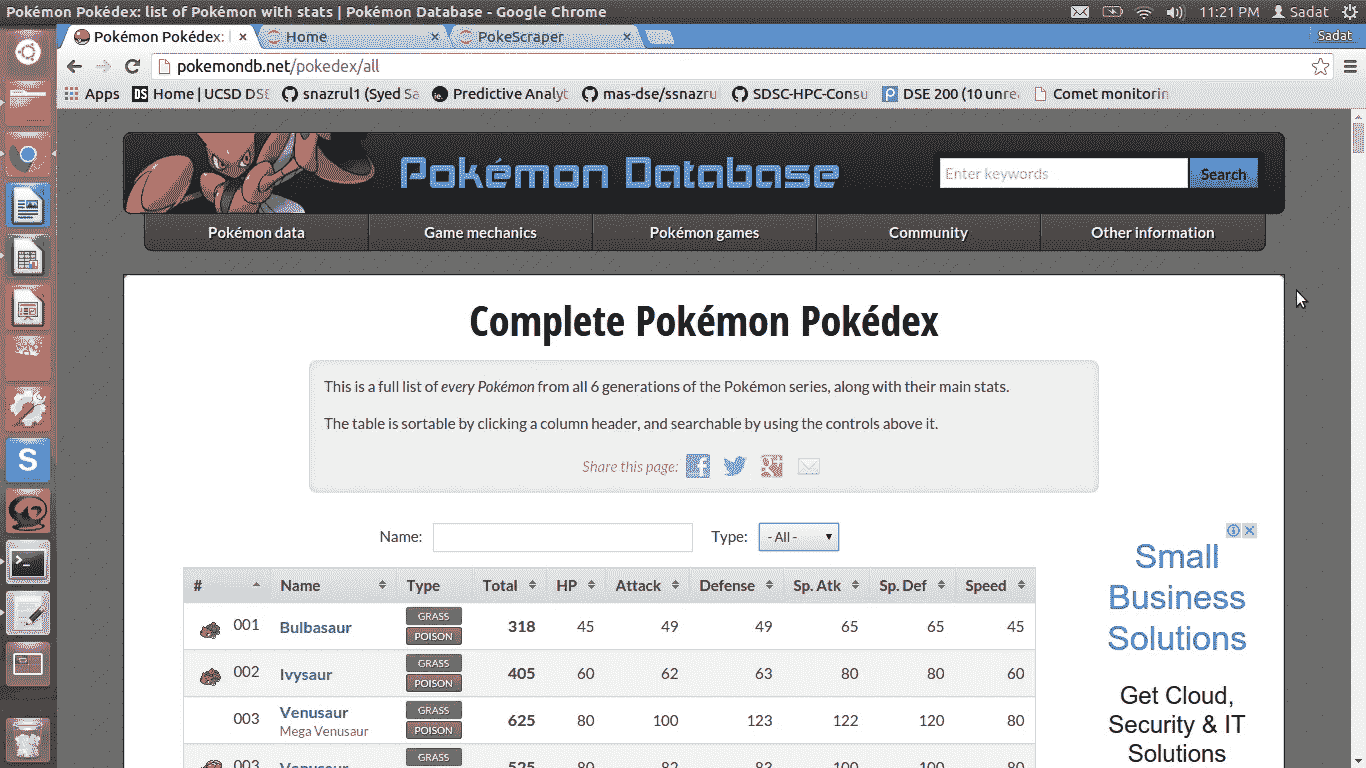Viewport: 1366px width, 768px height.
Task: Open a new browser tab
Action: point(659,37)
